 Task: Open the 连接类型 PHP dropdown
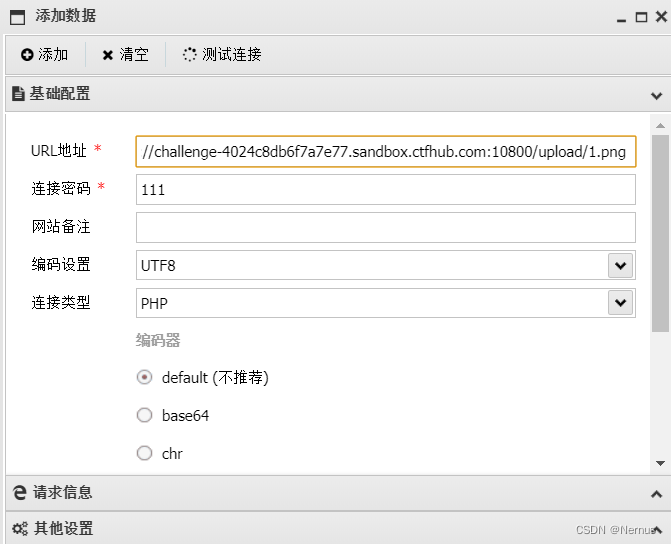(620, 303)
